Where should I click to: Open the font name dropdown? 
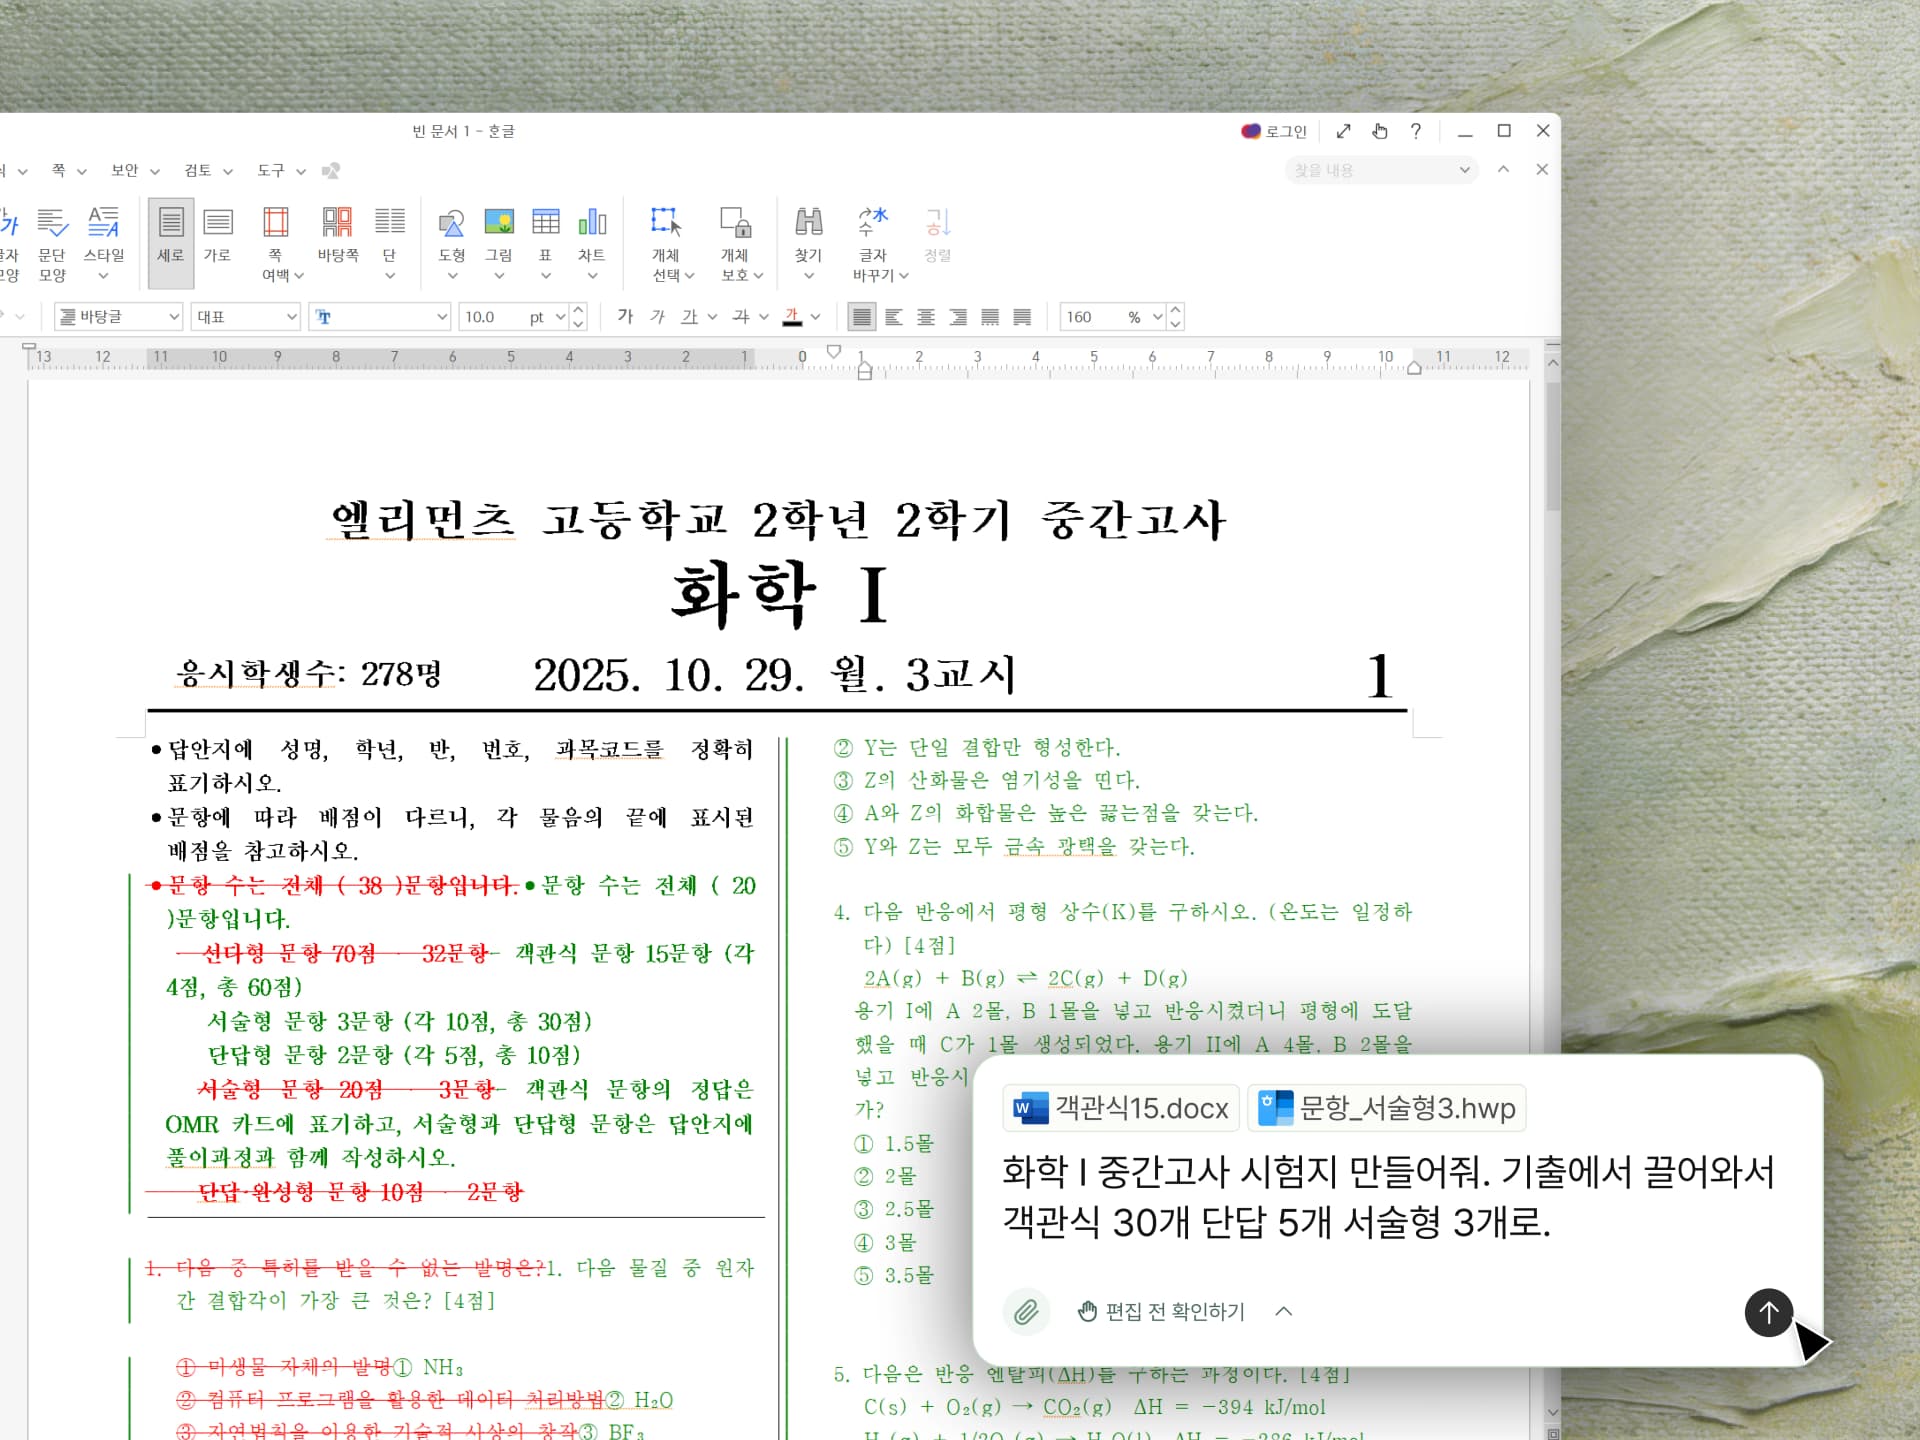pos(440,316)
